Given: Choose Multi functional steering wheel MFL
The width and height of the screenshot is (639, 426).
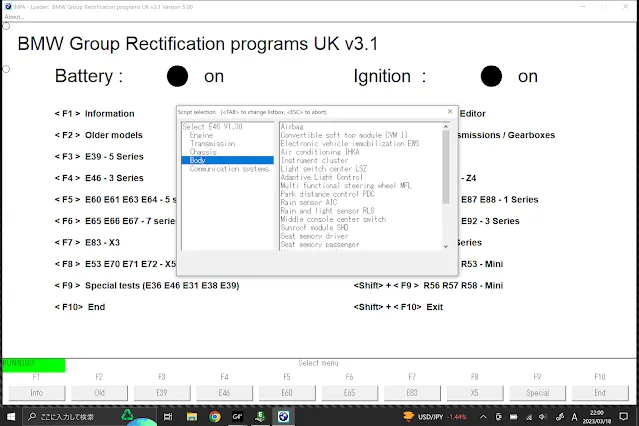Looking at the screenshot, I should pos(346,185).
